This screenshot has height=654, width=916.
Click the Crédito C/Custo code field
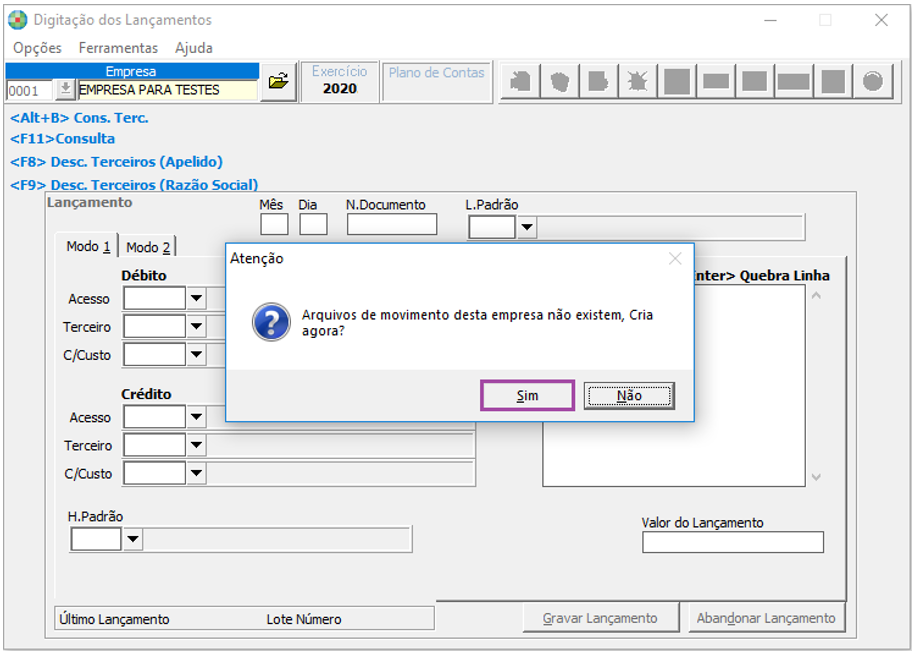coord(155,473)
